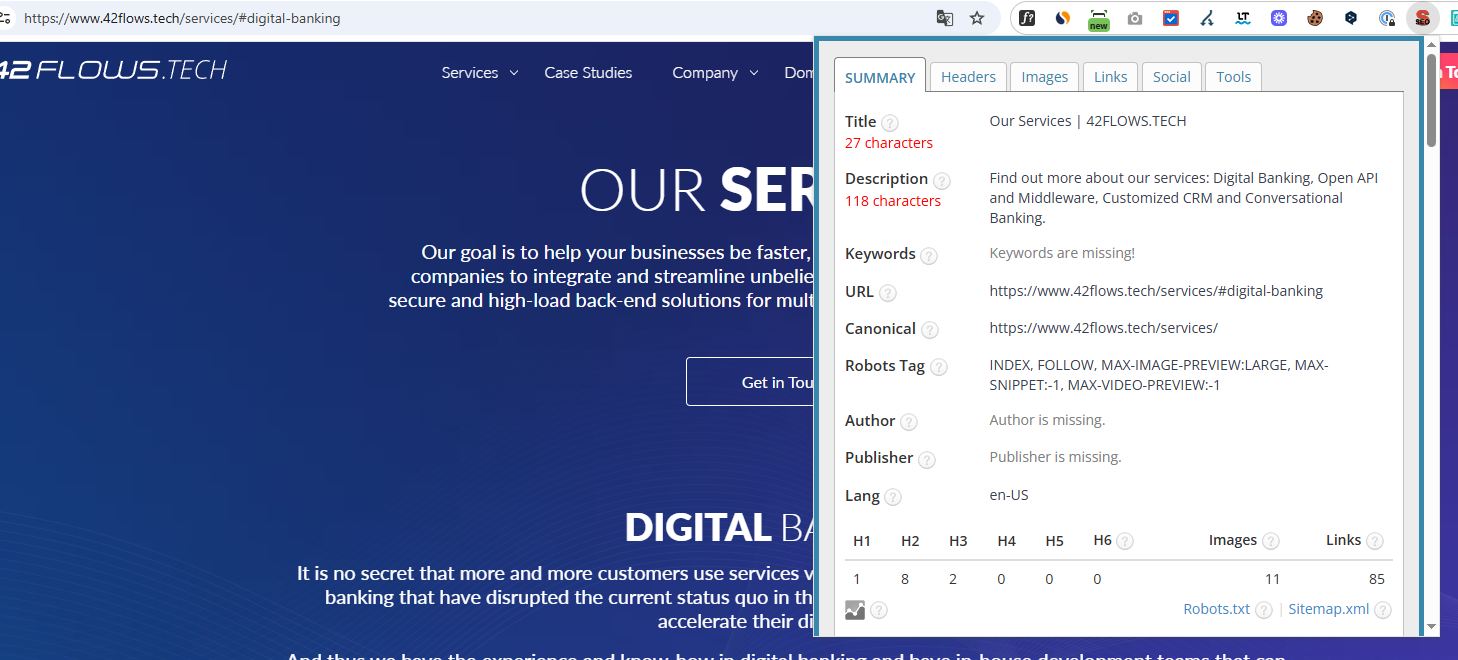Click the help icon next to H6 heading
Screen dimensions: 1458x660
[x=1125, y=541]
